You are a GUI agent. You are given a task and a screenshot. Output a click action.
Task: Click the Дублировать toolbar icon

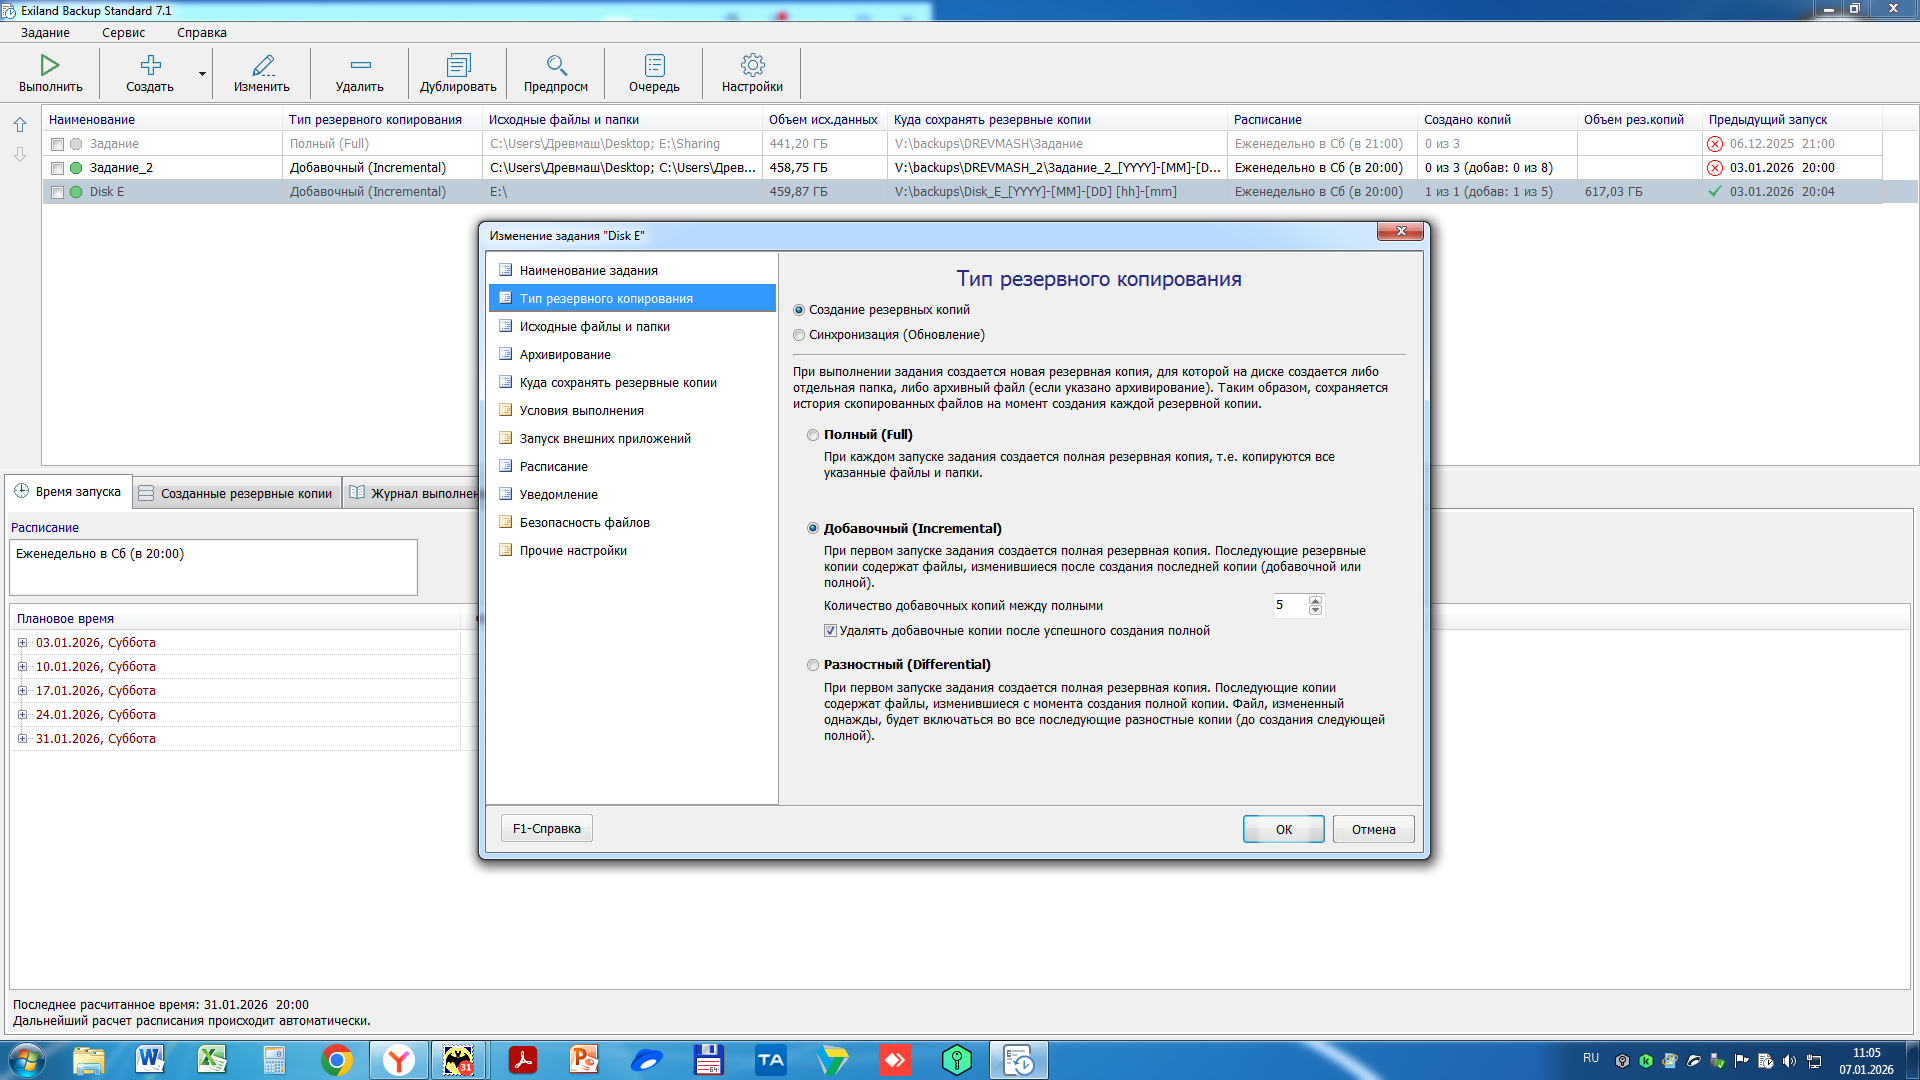458,66
